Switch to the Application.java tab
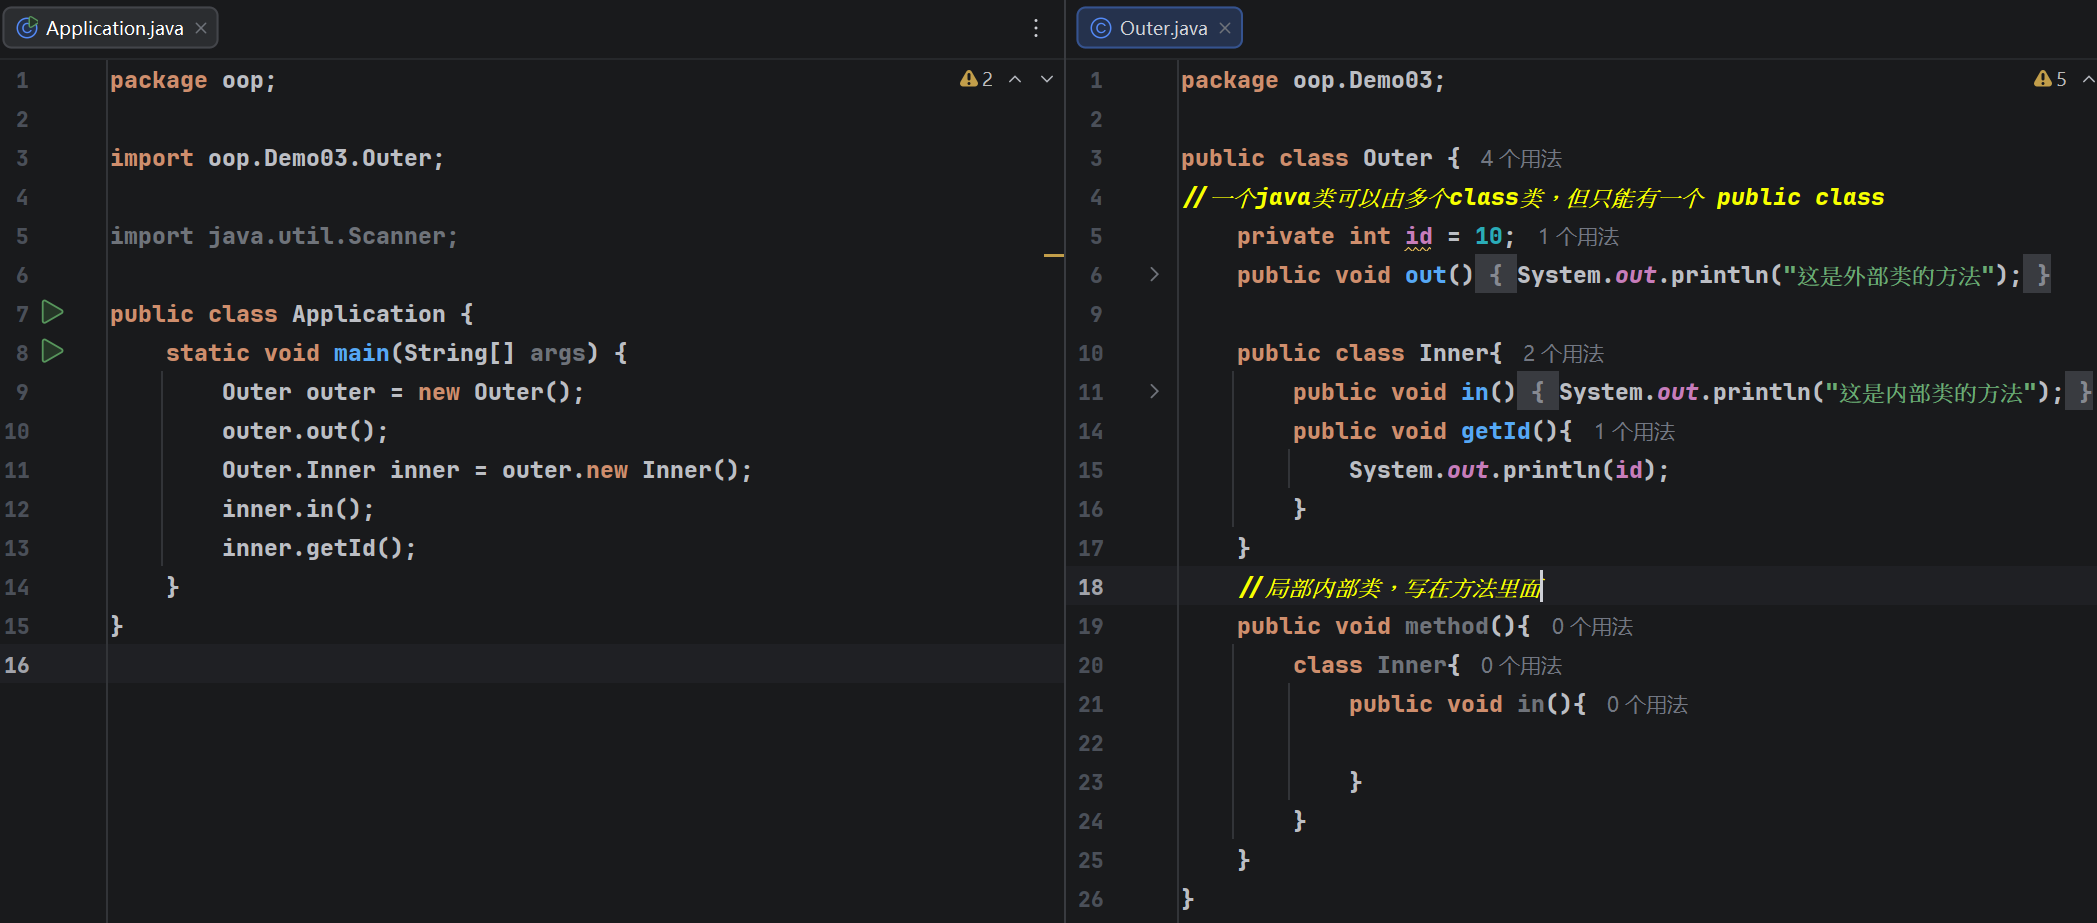Viewport: 2097px width, 923px height. pos(111,28)
